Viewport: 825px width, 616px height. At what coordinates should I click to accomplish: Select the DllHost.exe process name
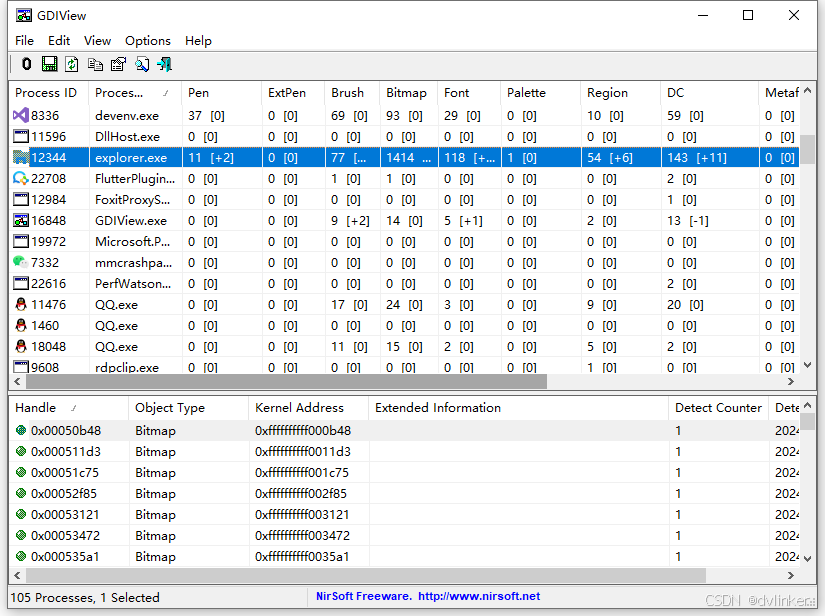tap(127, 137)
